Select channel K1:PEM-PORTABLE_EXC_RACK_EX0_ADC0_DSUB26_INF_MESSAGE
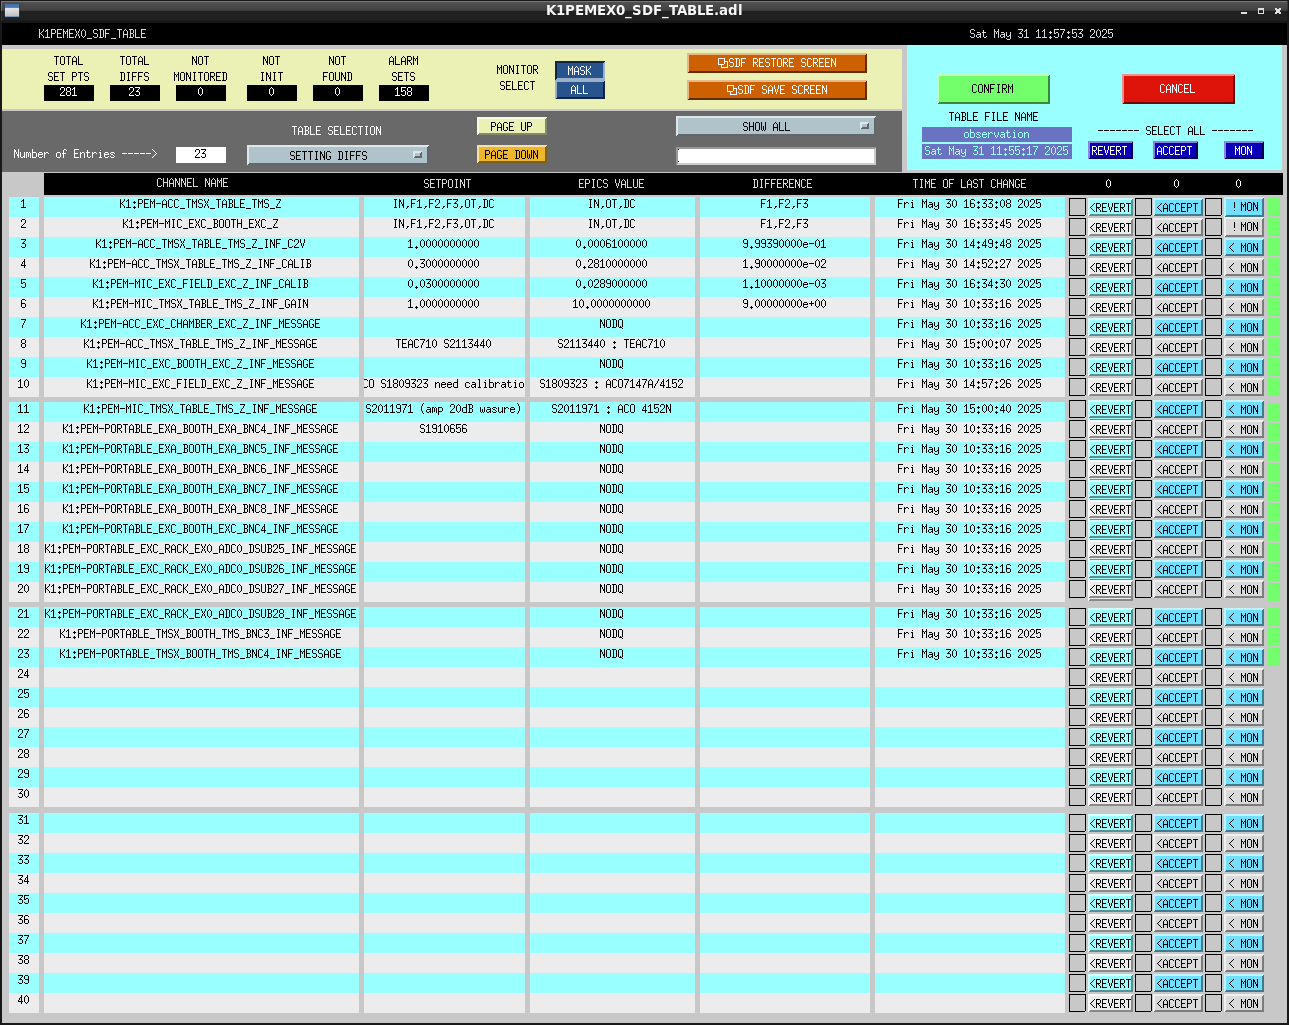1289x1025 pixels. [x=201, y=569]
